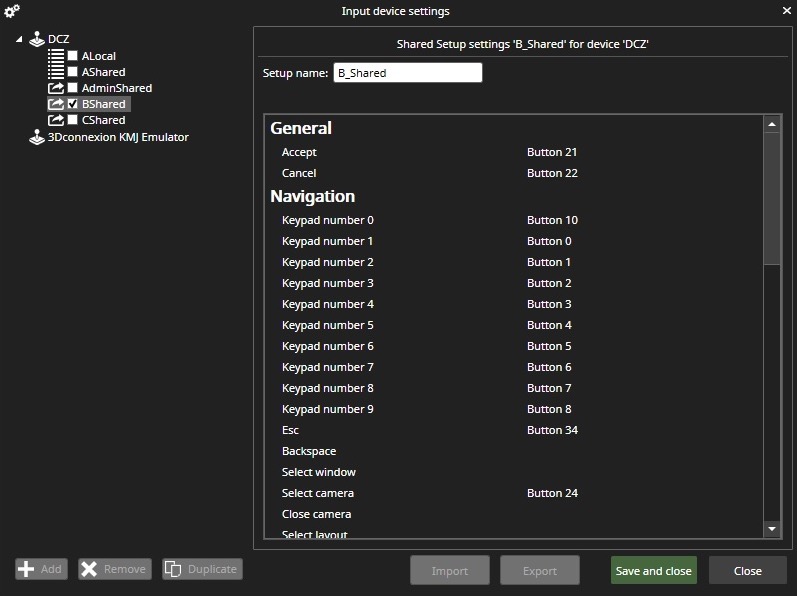This screenshot has width=797, height=596.
Task: Collapse the DCZ device tree node
Action: click(x=21, y=40)
